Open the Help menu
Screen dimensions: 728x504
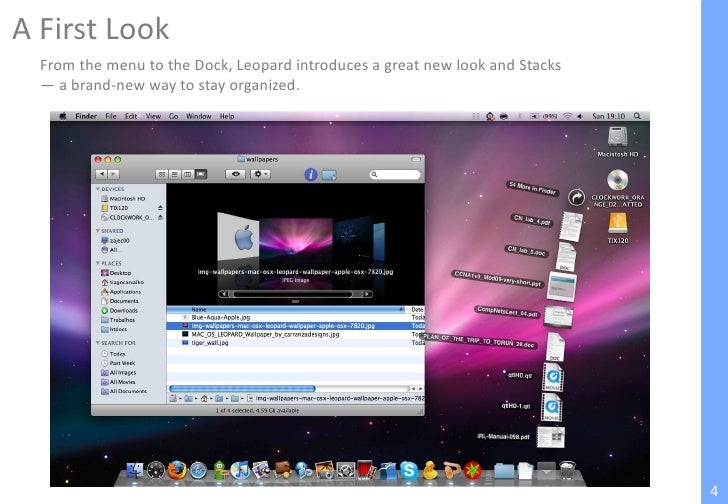click(227, 116)
